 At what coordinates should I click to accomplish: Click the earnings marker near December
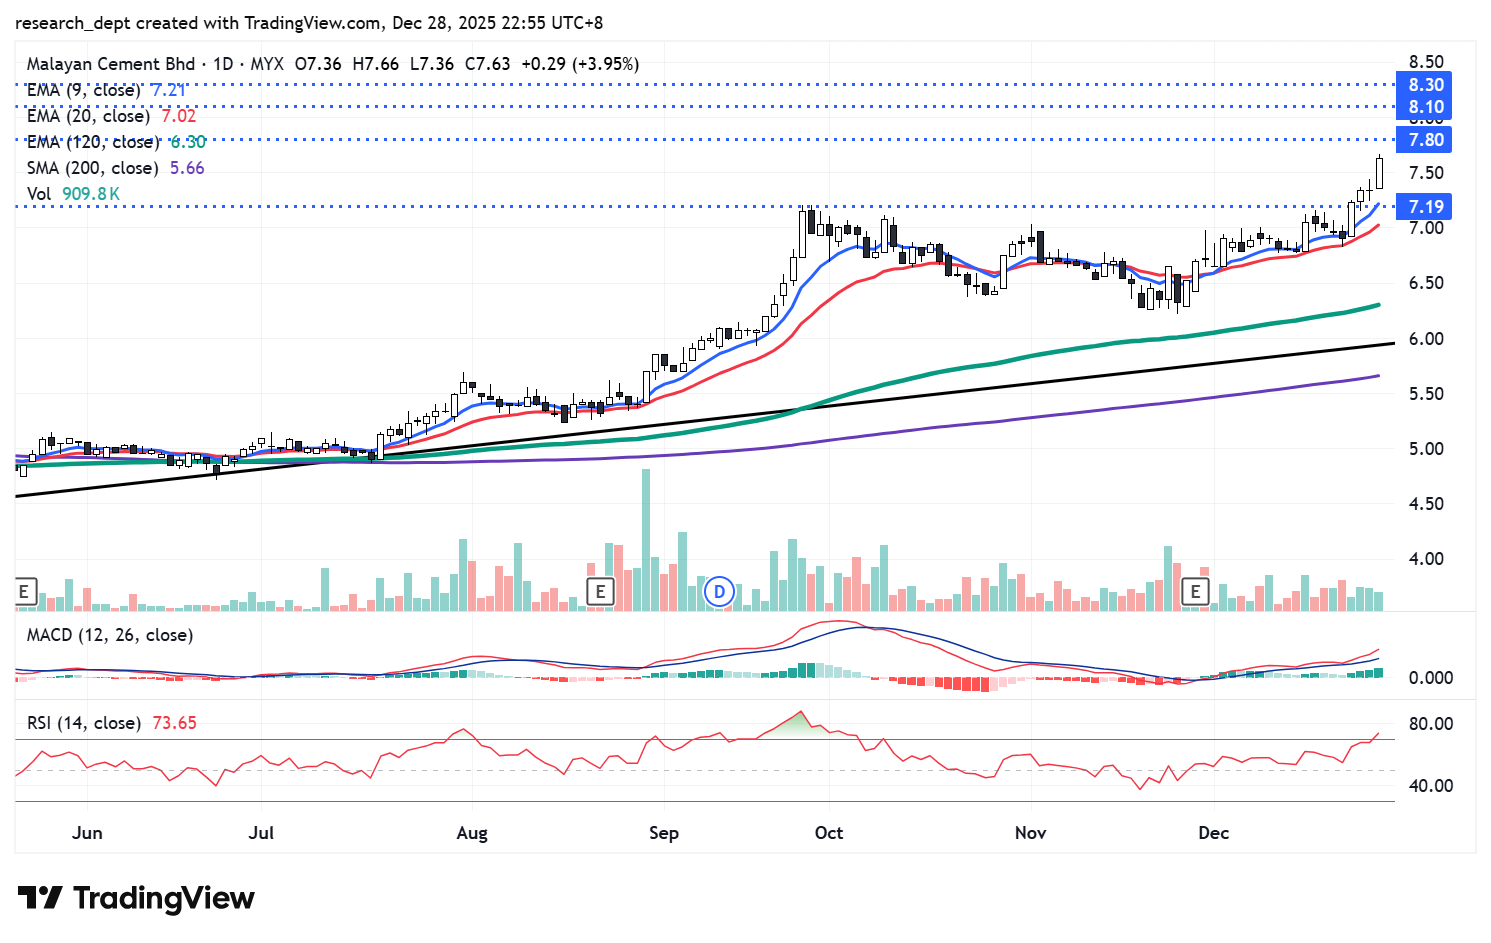(x=1195, y=591)
